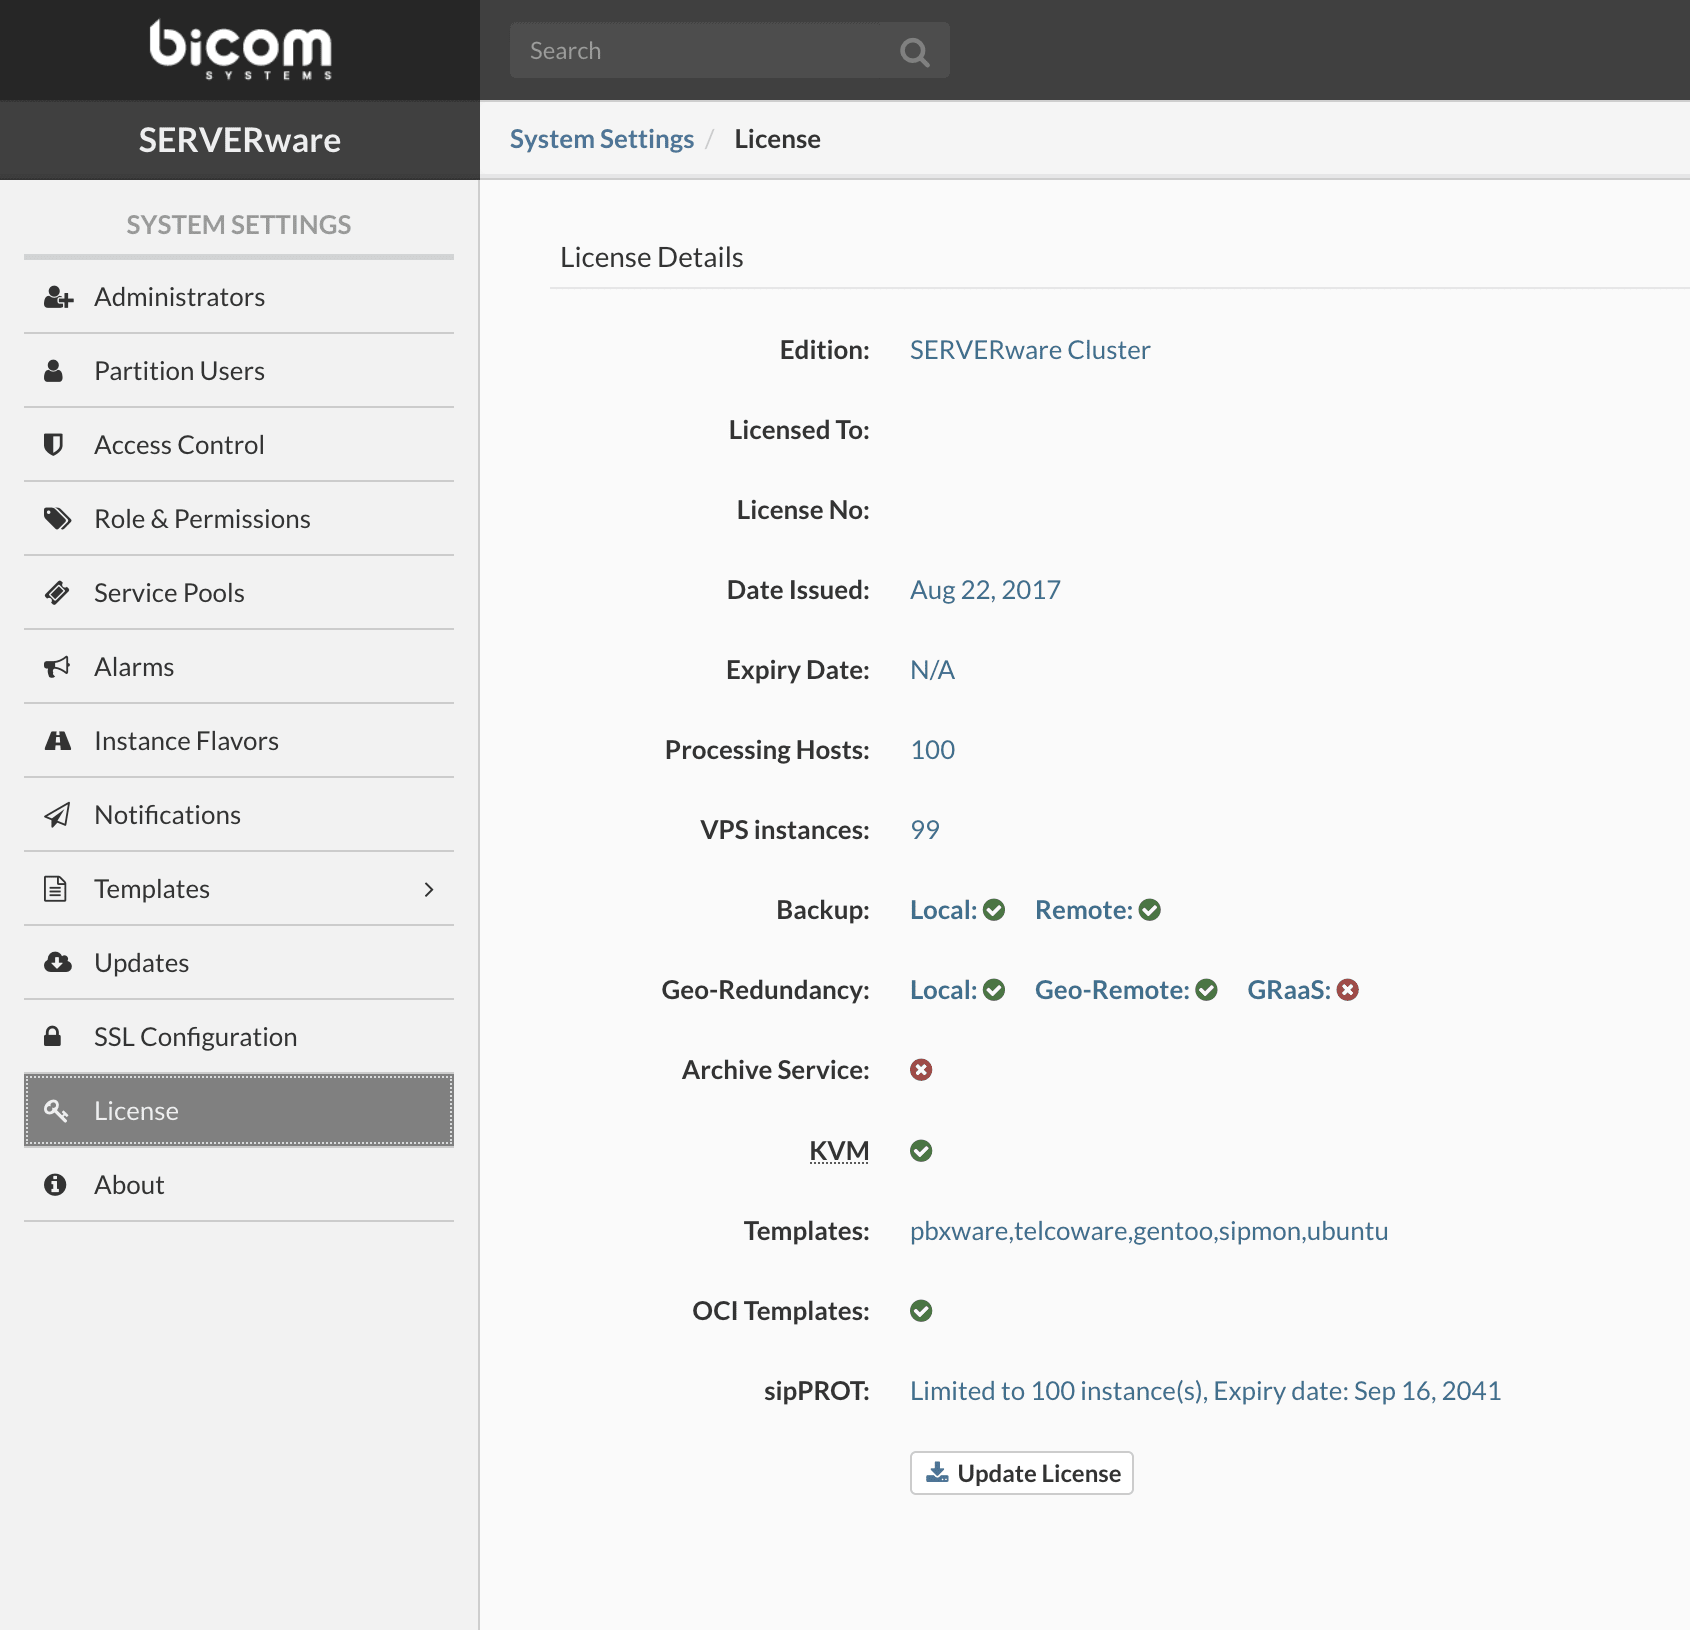Click the Updates cloud download icon

58,963
